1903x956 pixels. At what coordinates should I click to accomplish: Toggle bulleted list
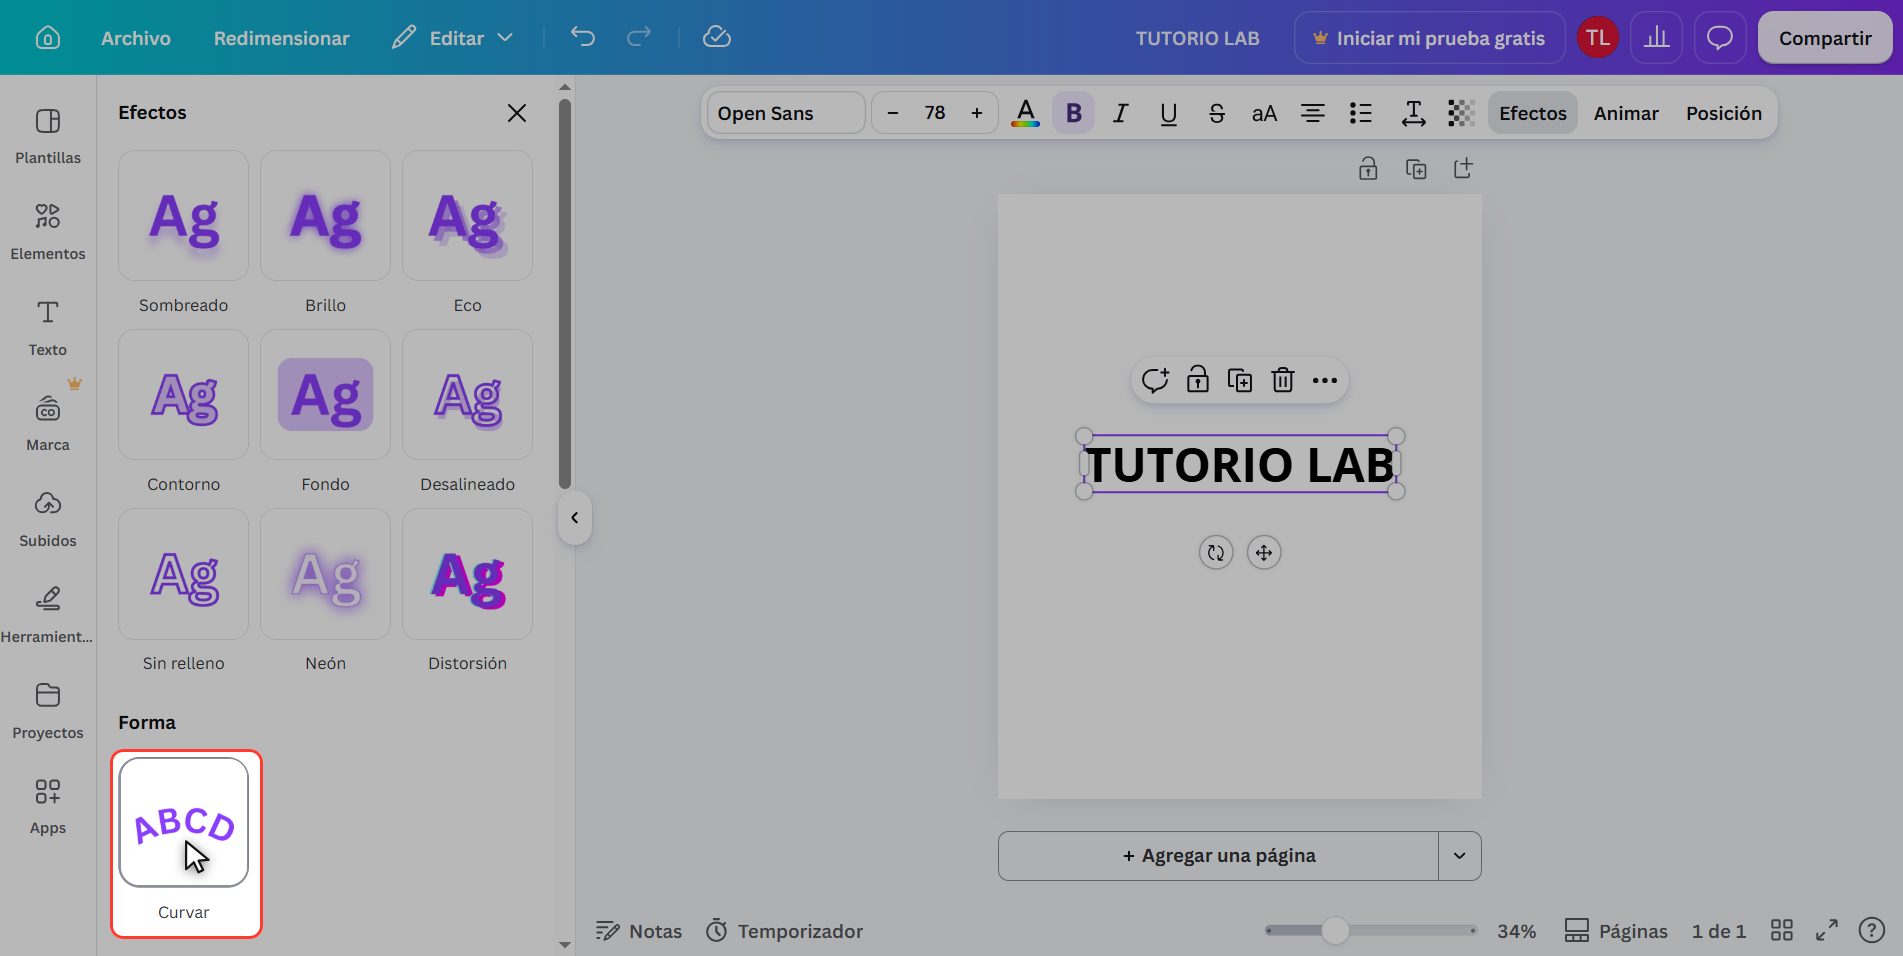1360,113
